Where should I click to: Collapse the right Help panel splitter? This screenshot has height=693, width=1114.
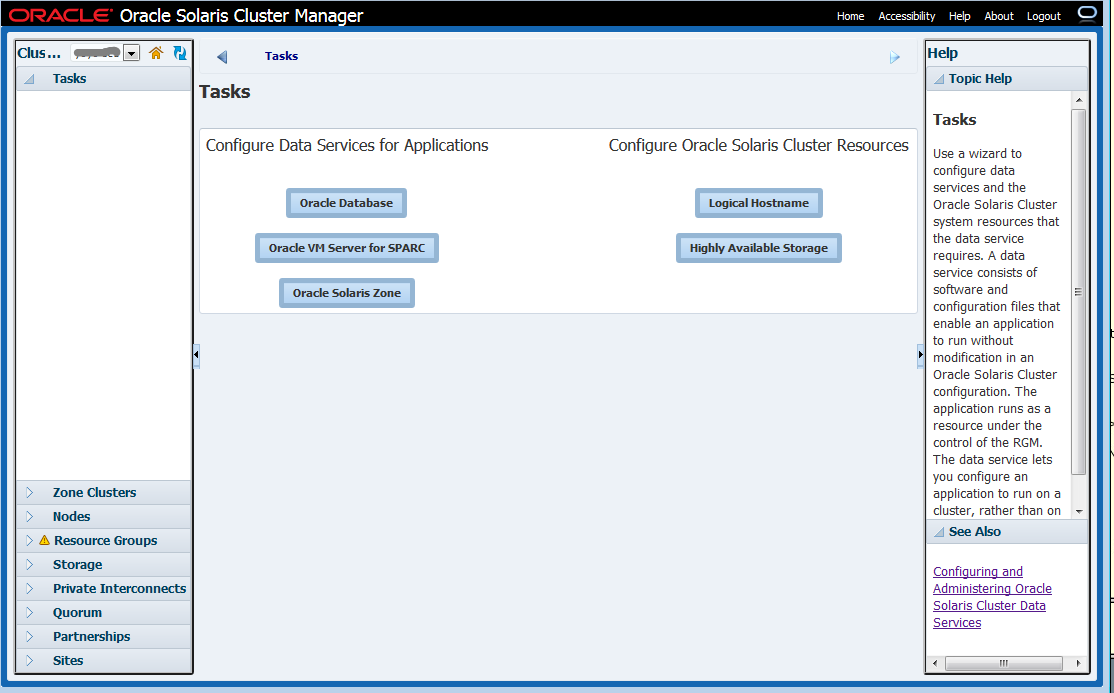click(x=921, y=355)
